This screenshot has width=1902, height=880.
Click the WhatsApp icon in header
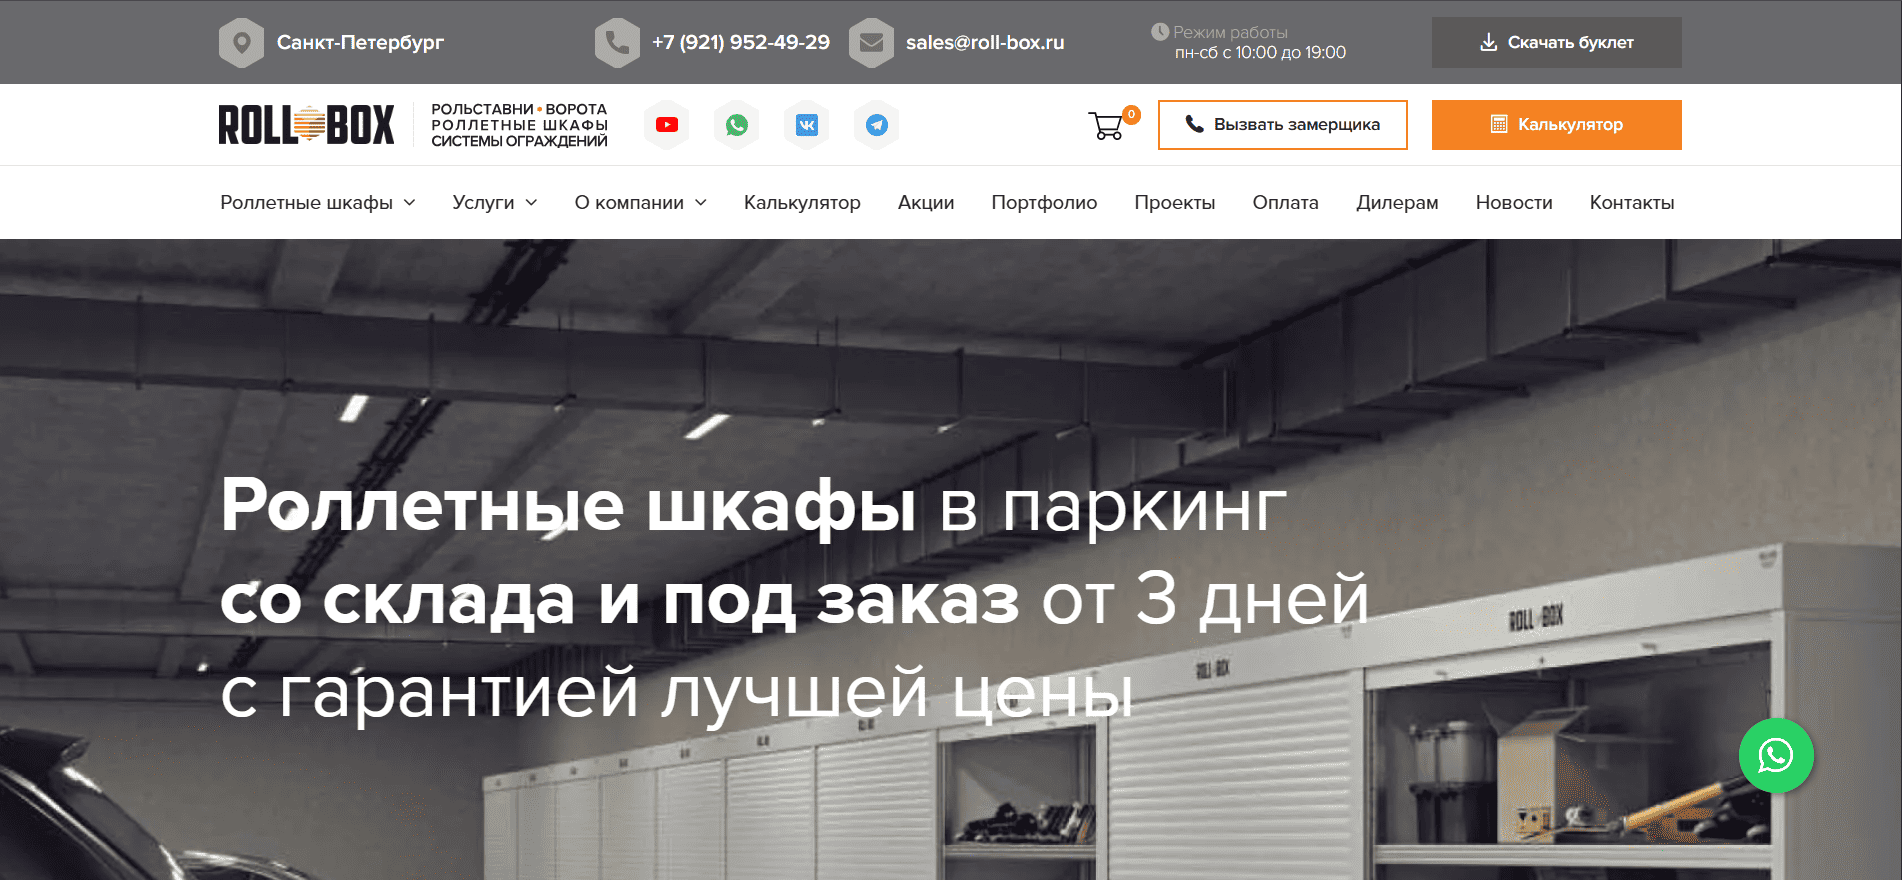(737, 125)
